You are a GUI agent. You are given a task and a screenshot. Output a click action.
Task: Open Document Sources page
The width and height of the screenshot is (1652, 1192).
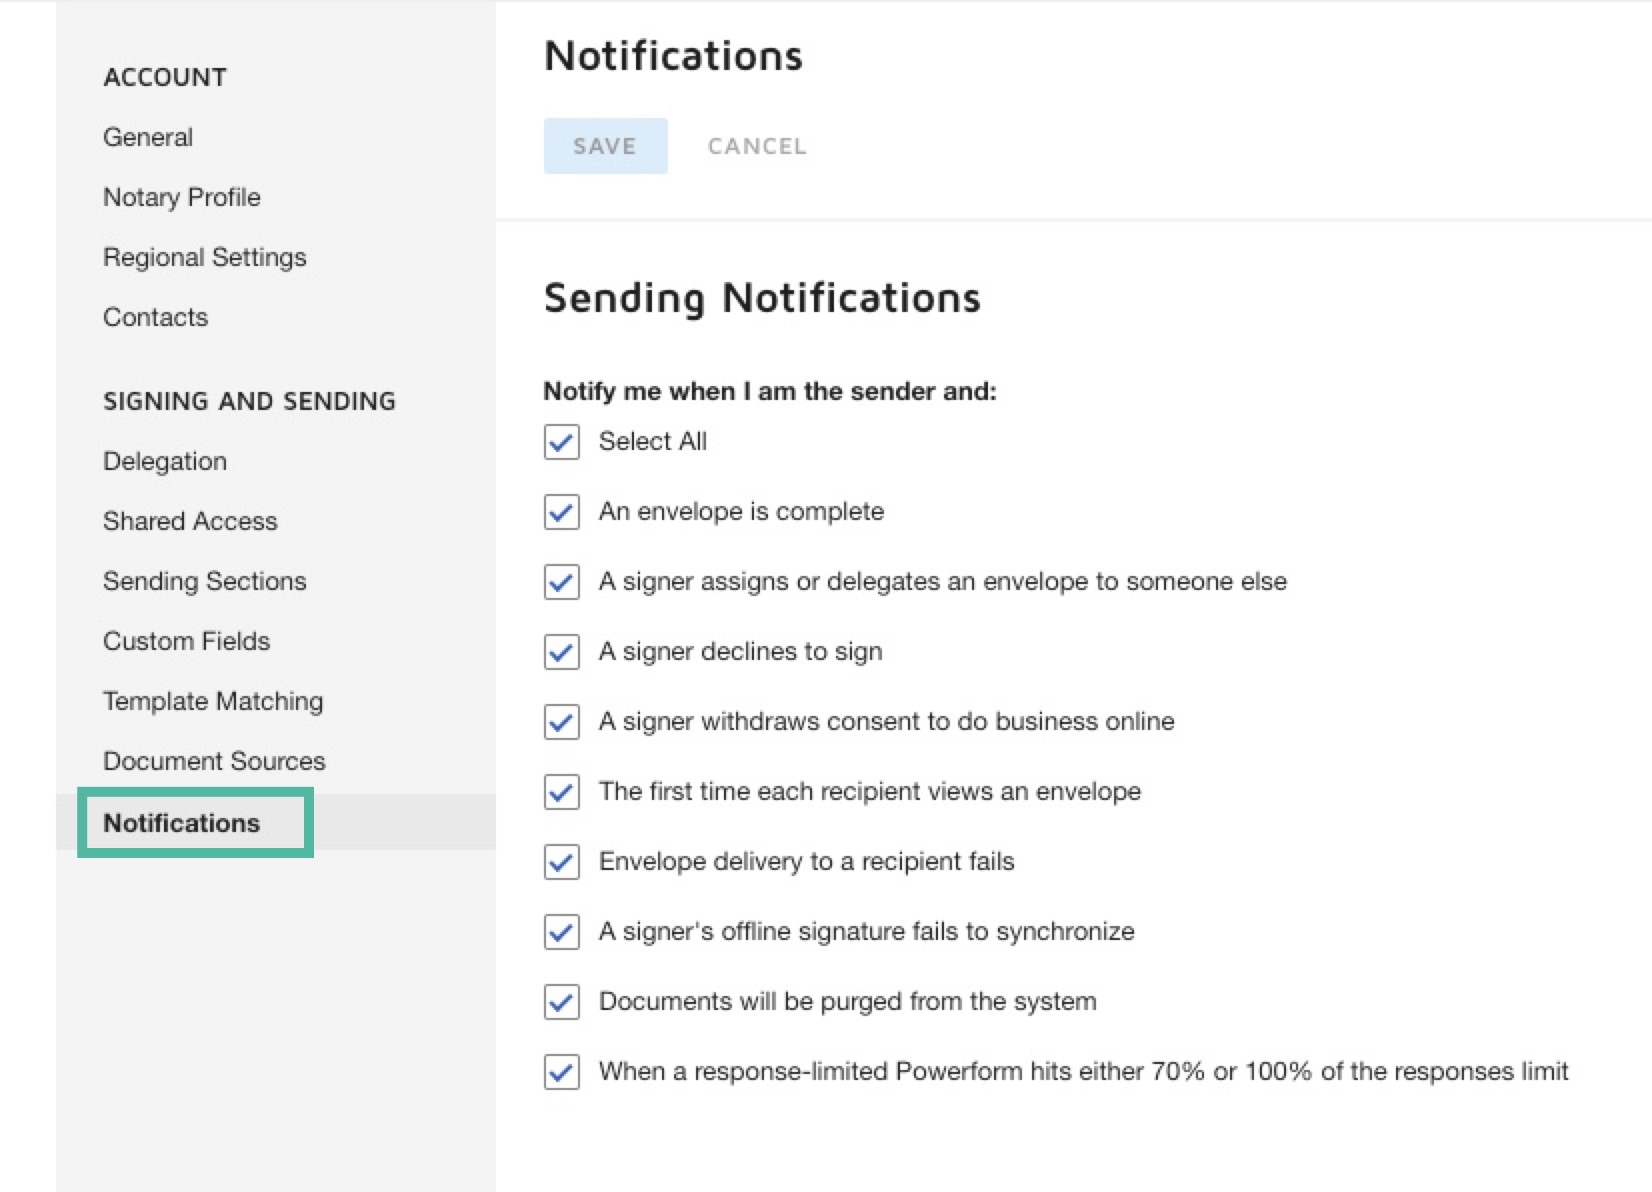click(x=214, y=761)
